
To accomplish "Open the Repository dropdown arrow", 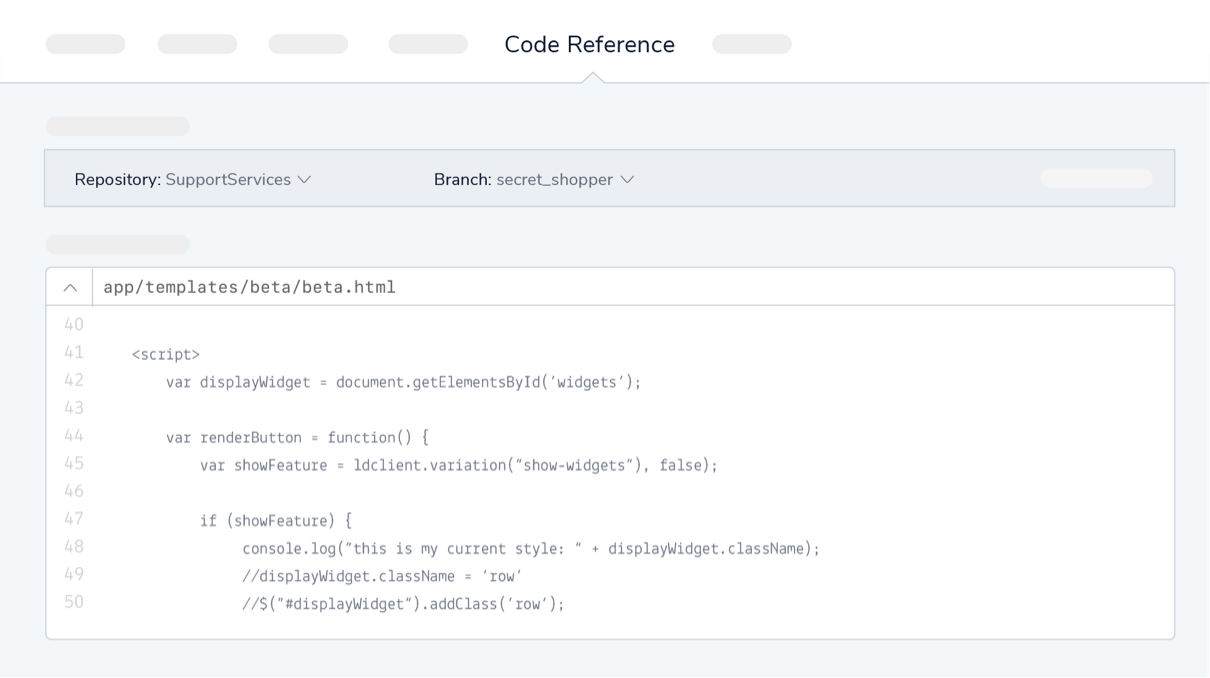I will click(305, 180).
